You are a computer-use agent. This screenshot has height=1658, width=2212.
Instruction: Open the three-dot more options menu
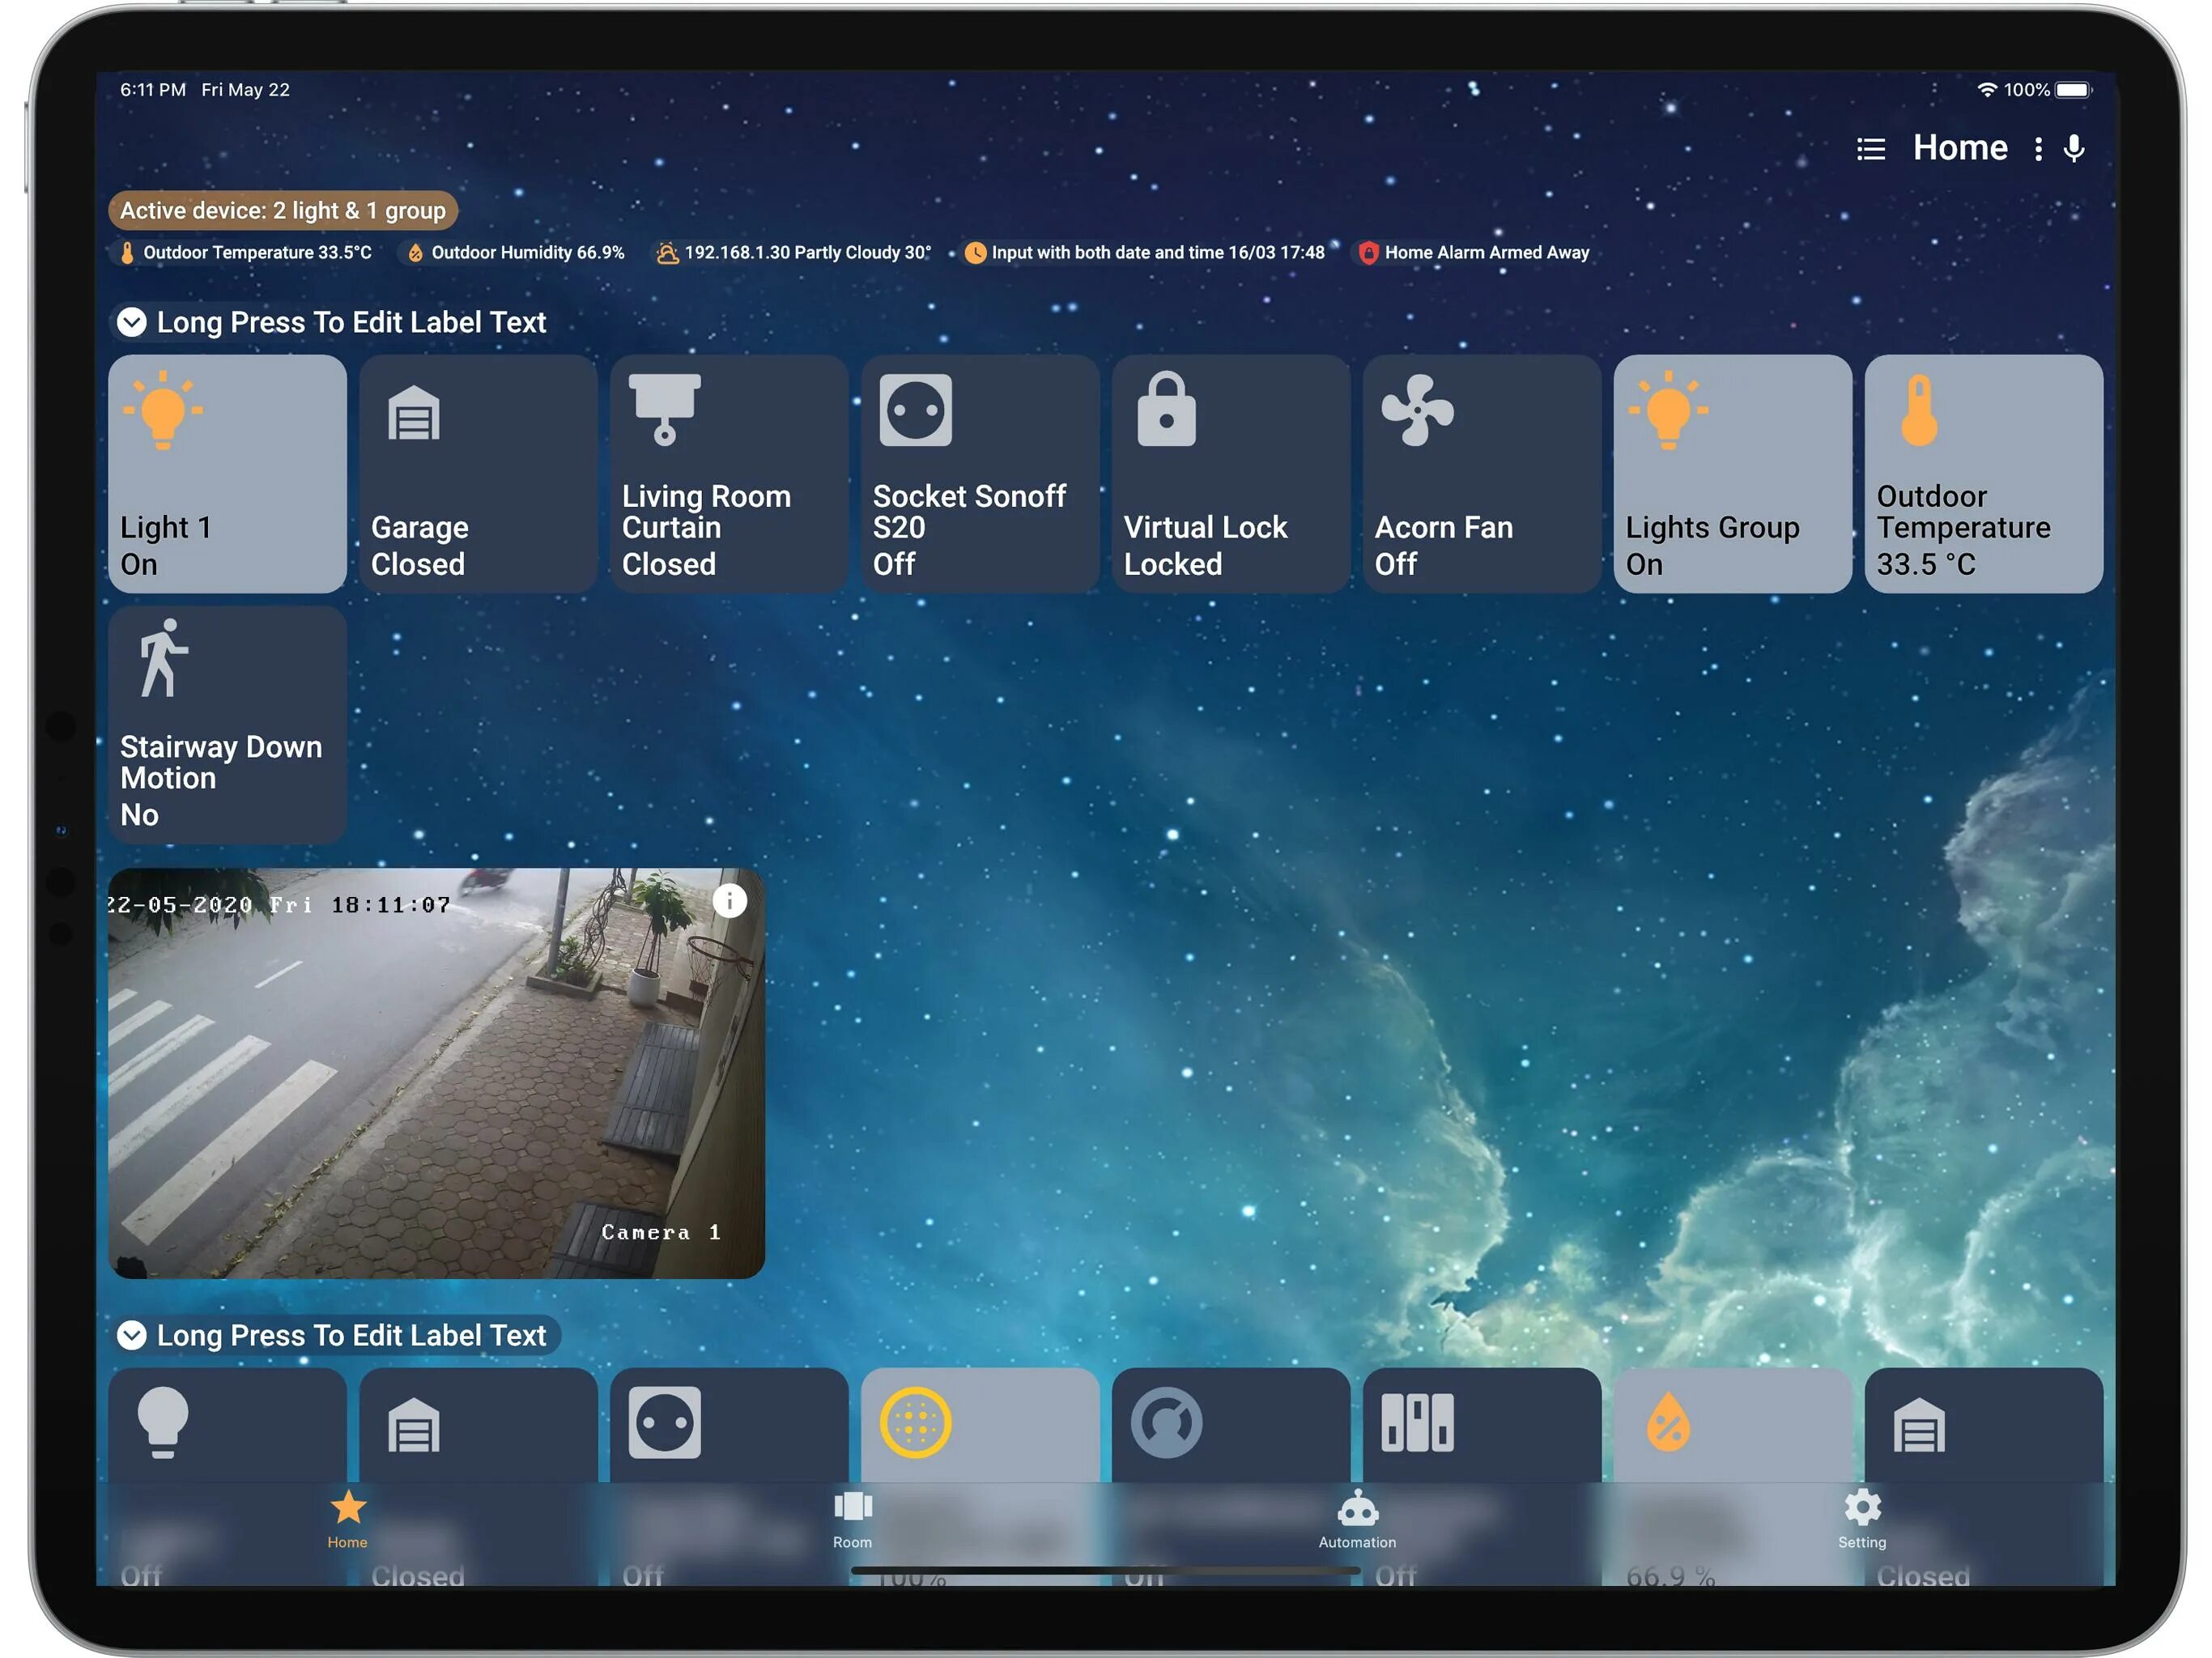[2037, 149]
